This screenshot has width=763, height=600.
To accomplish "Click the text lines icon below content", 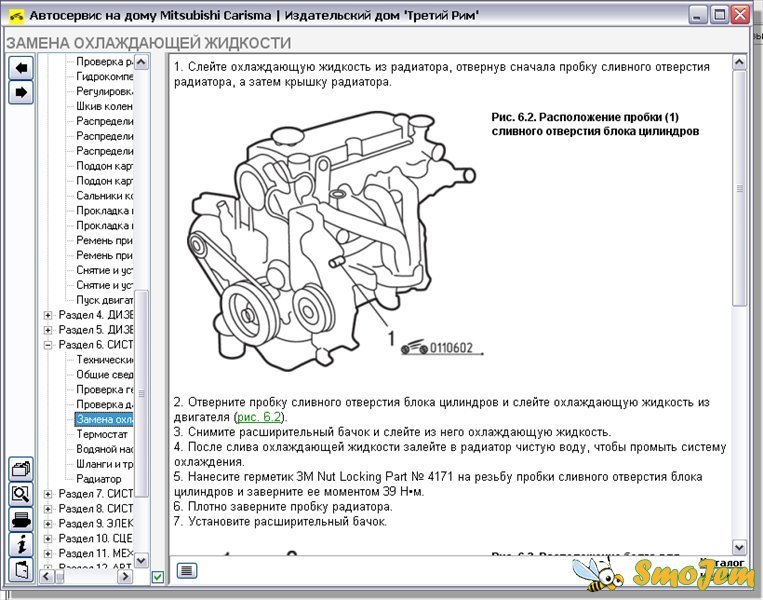I will 187,570.
